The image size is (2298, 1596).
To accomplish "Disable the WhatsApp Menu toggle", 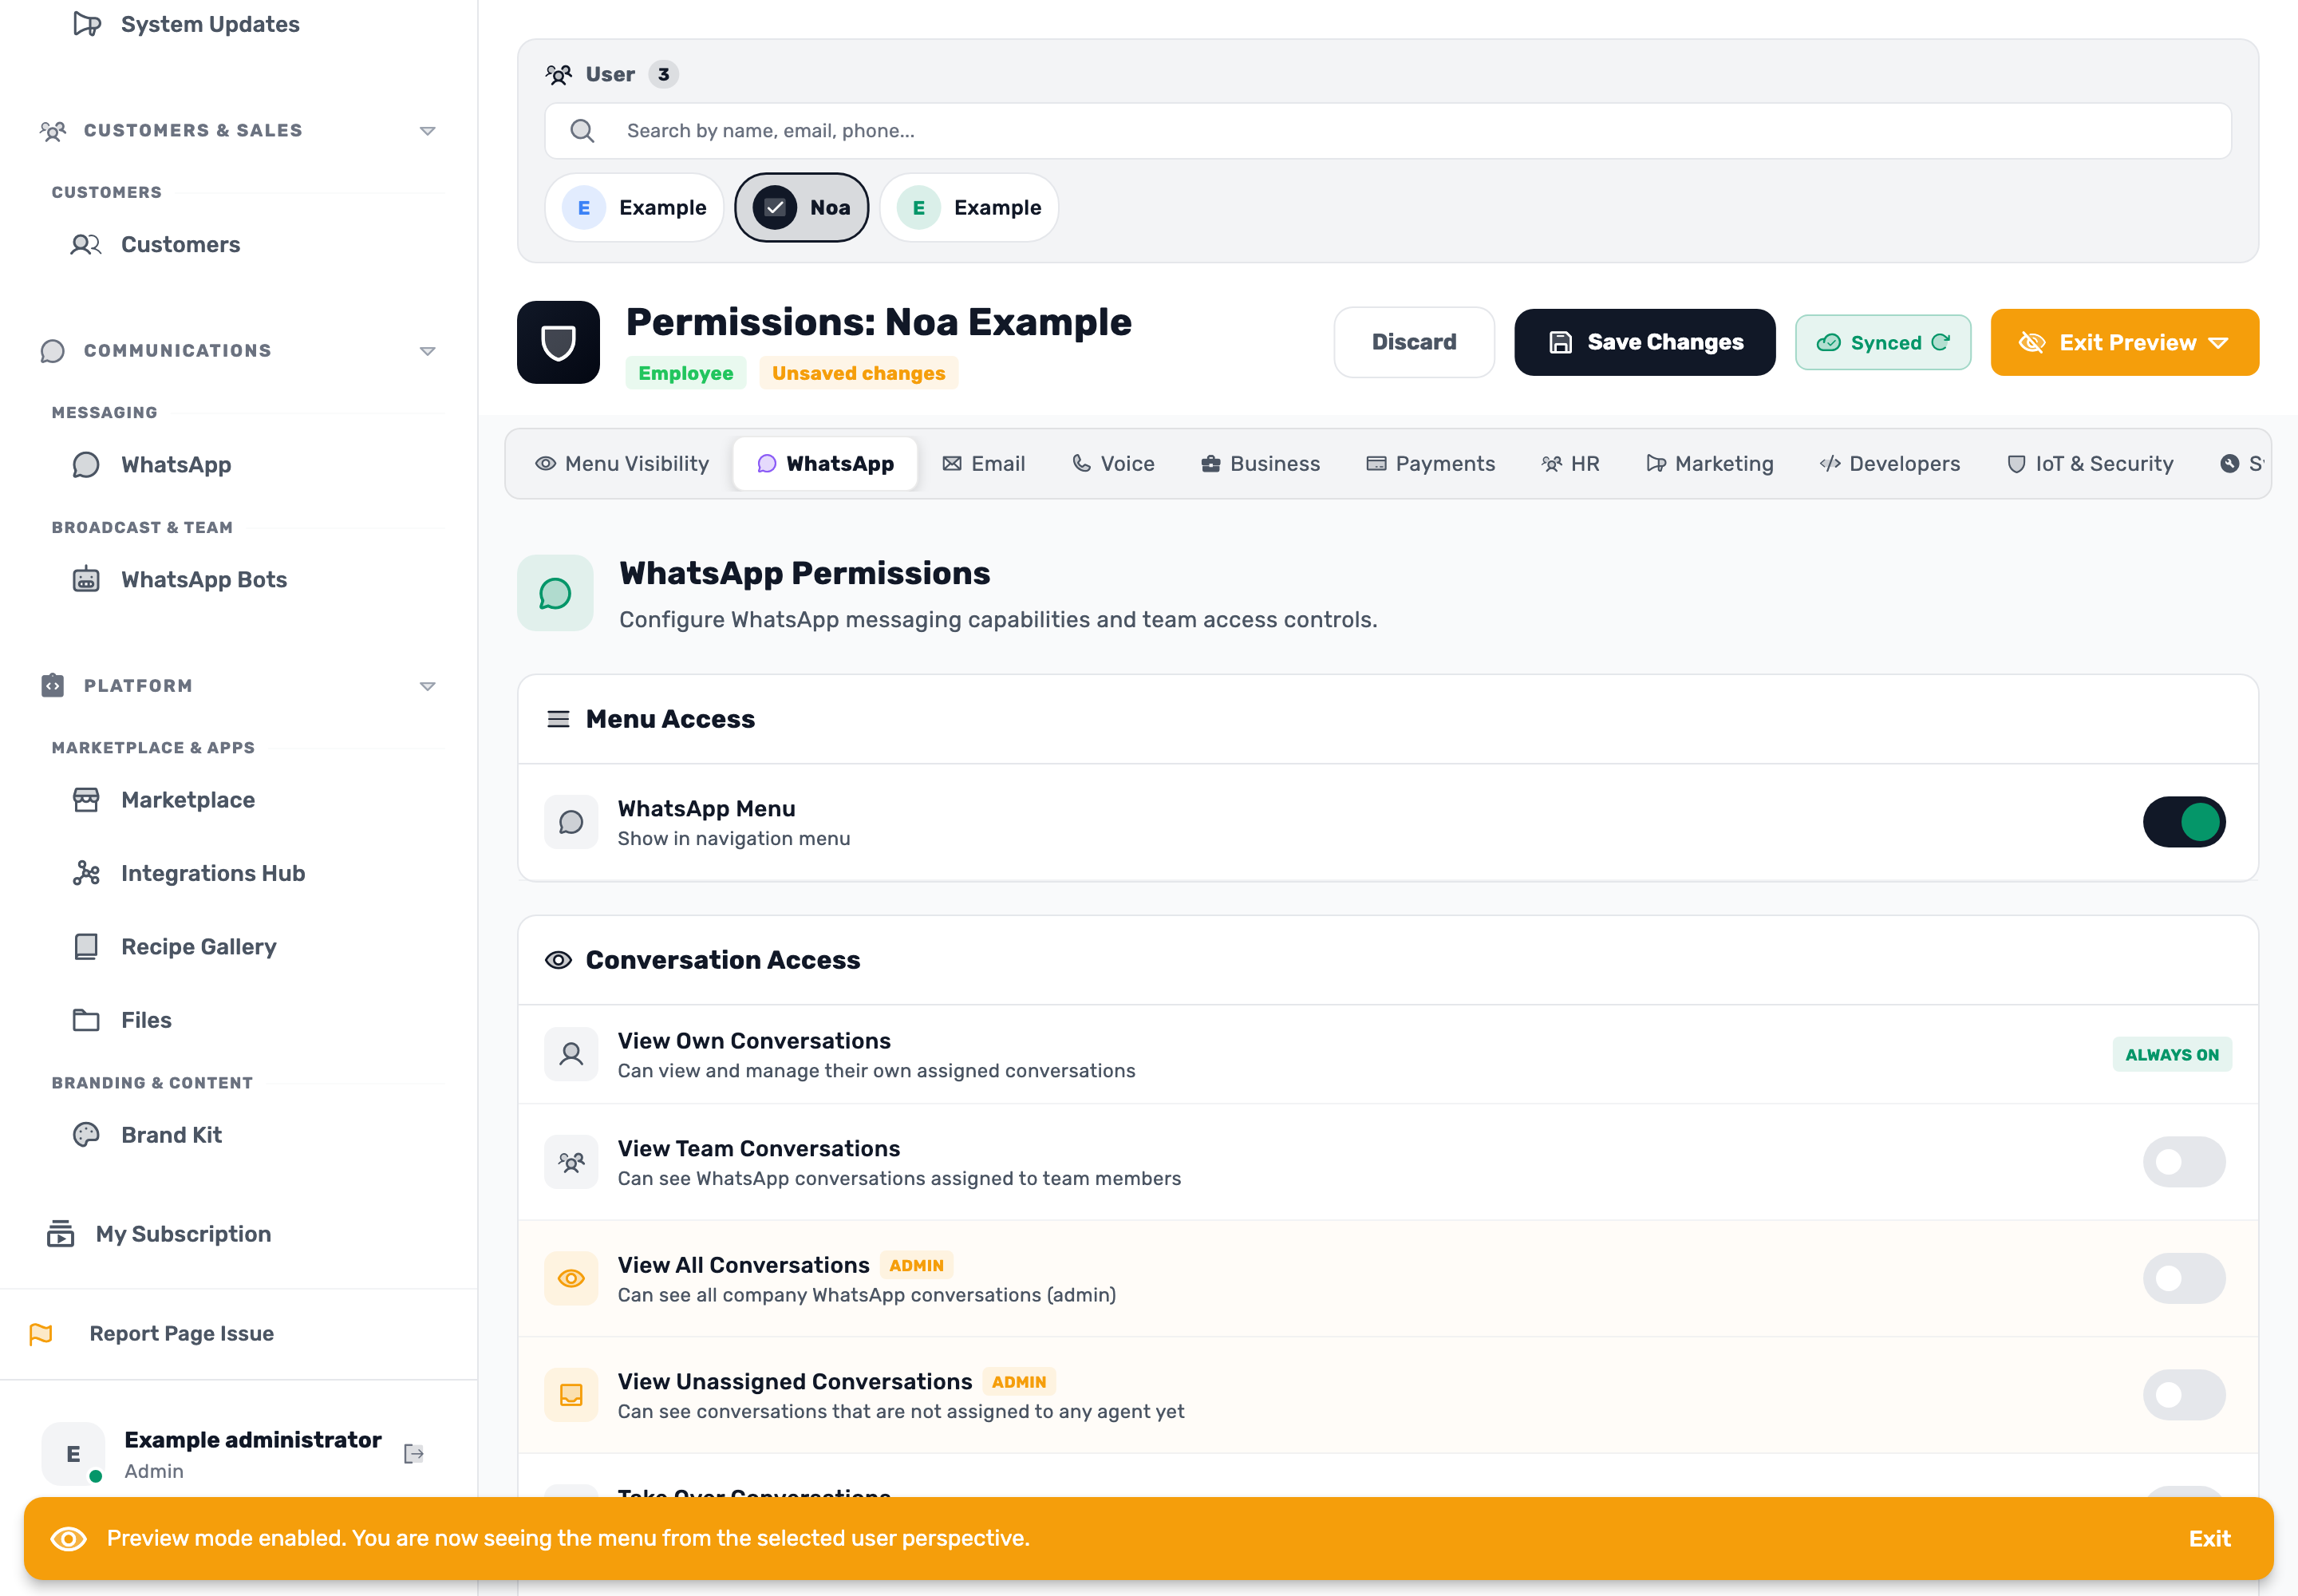I will click(x=2184, y=822).
